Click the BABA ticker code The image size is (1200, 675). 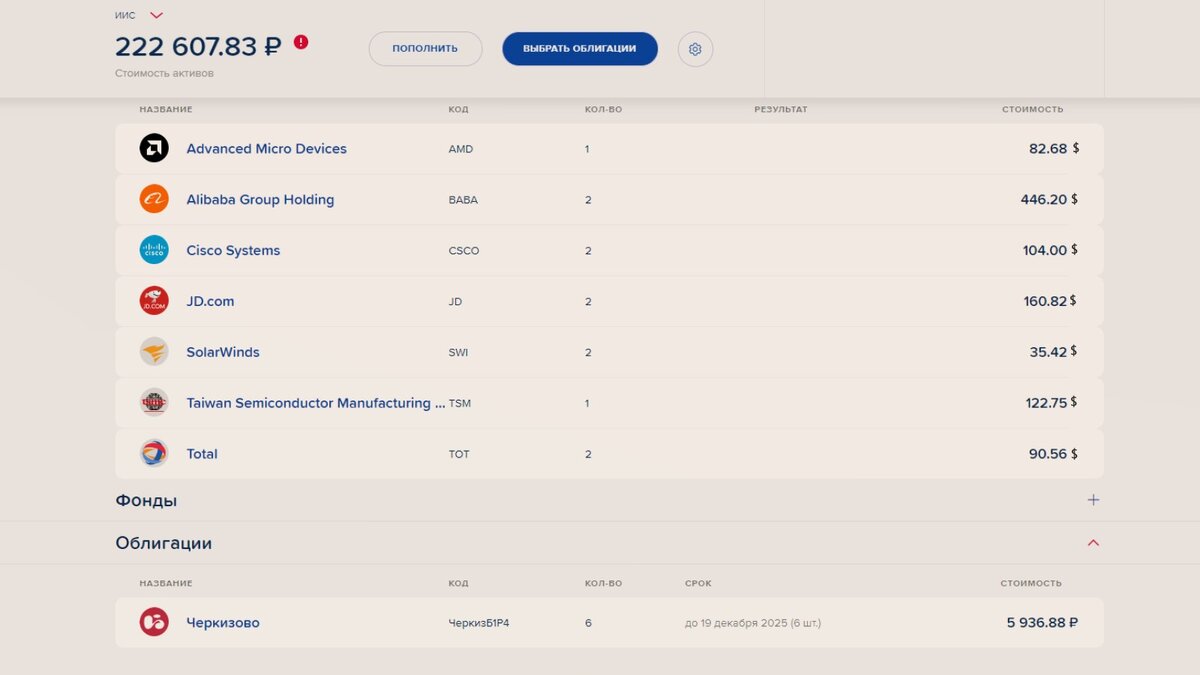(x=463, y=200)
